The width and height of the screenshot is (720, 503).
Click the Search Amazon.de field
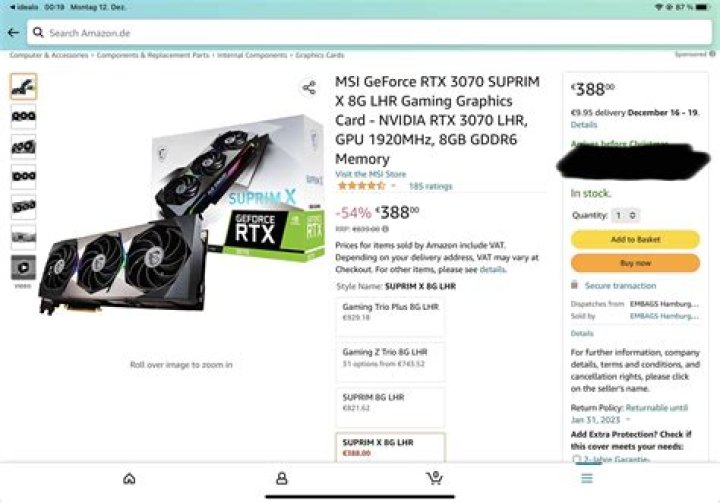click(370, 33)
